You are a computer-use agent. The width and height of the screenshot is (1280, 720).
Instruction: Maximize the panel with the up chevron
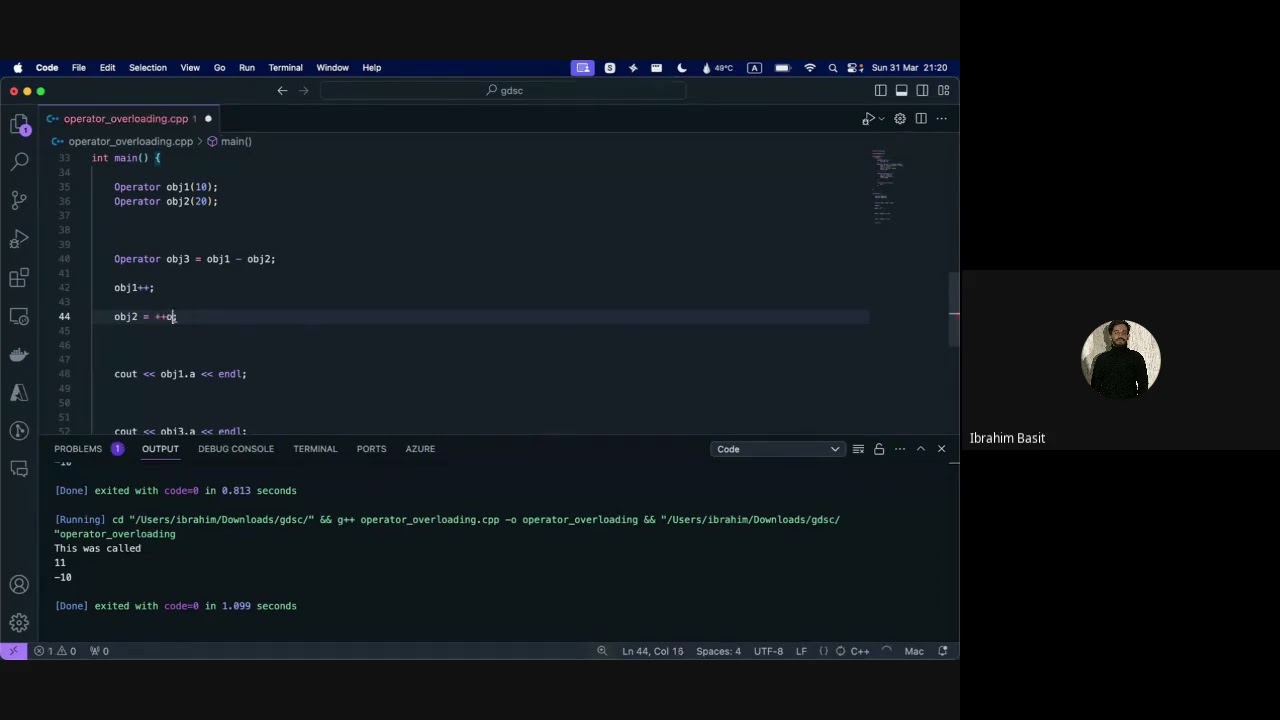[921, 449]
